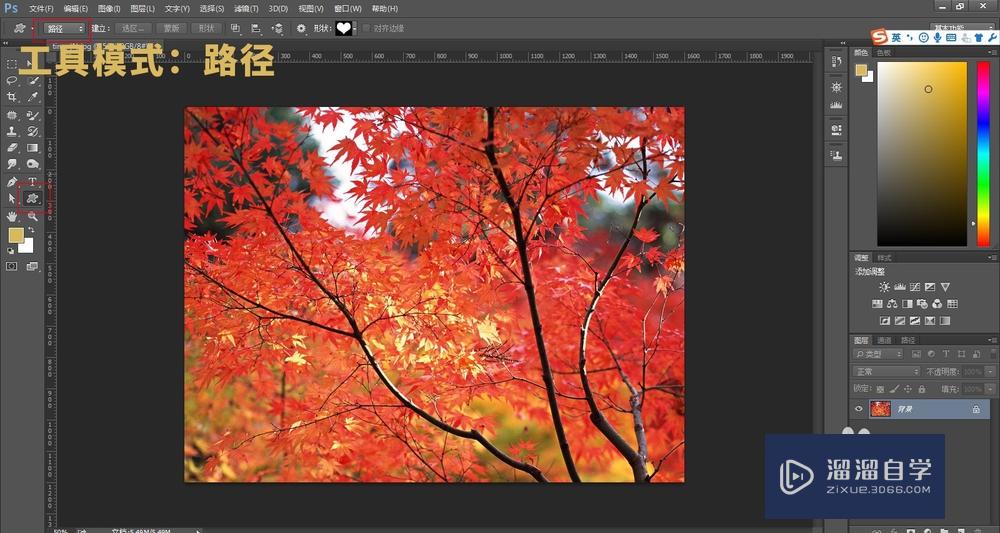Select the Horizontal Type tool
Viewport: 1000px width, 533px height.
tap(33, 182)
